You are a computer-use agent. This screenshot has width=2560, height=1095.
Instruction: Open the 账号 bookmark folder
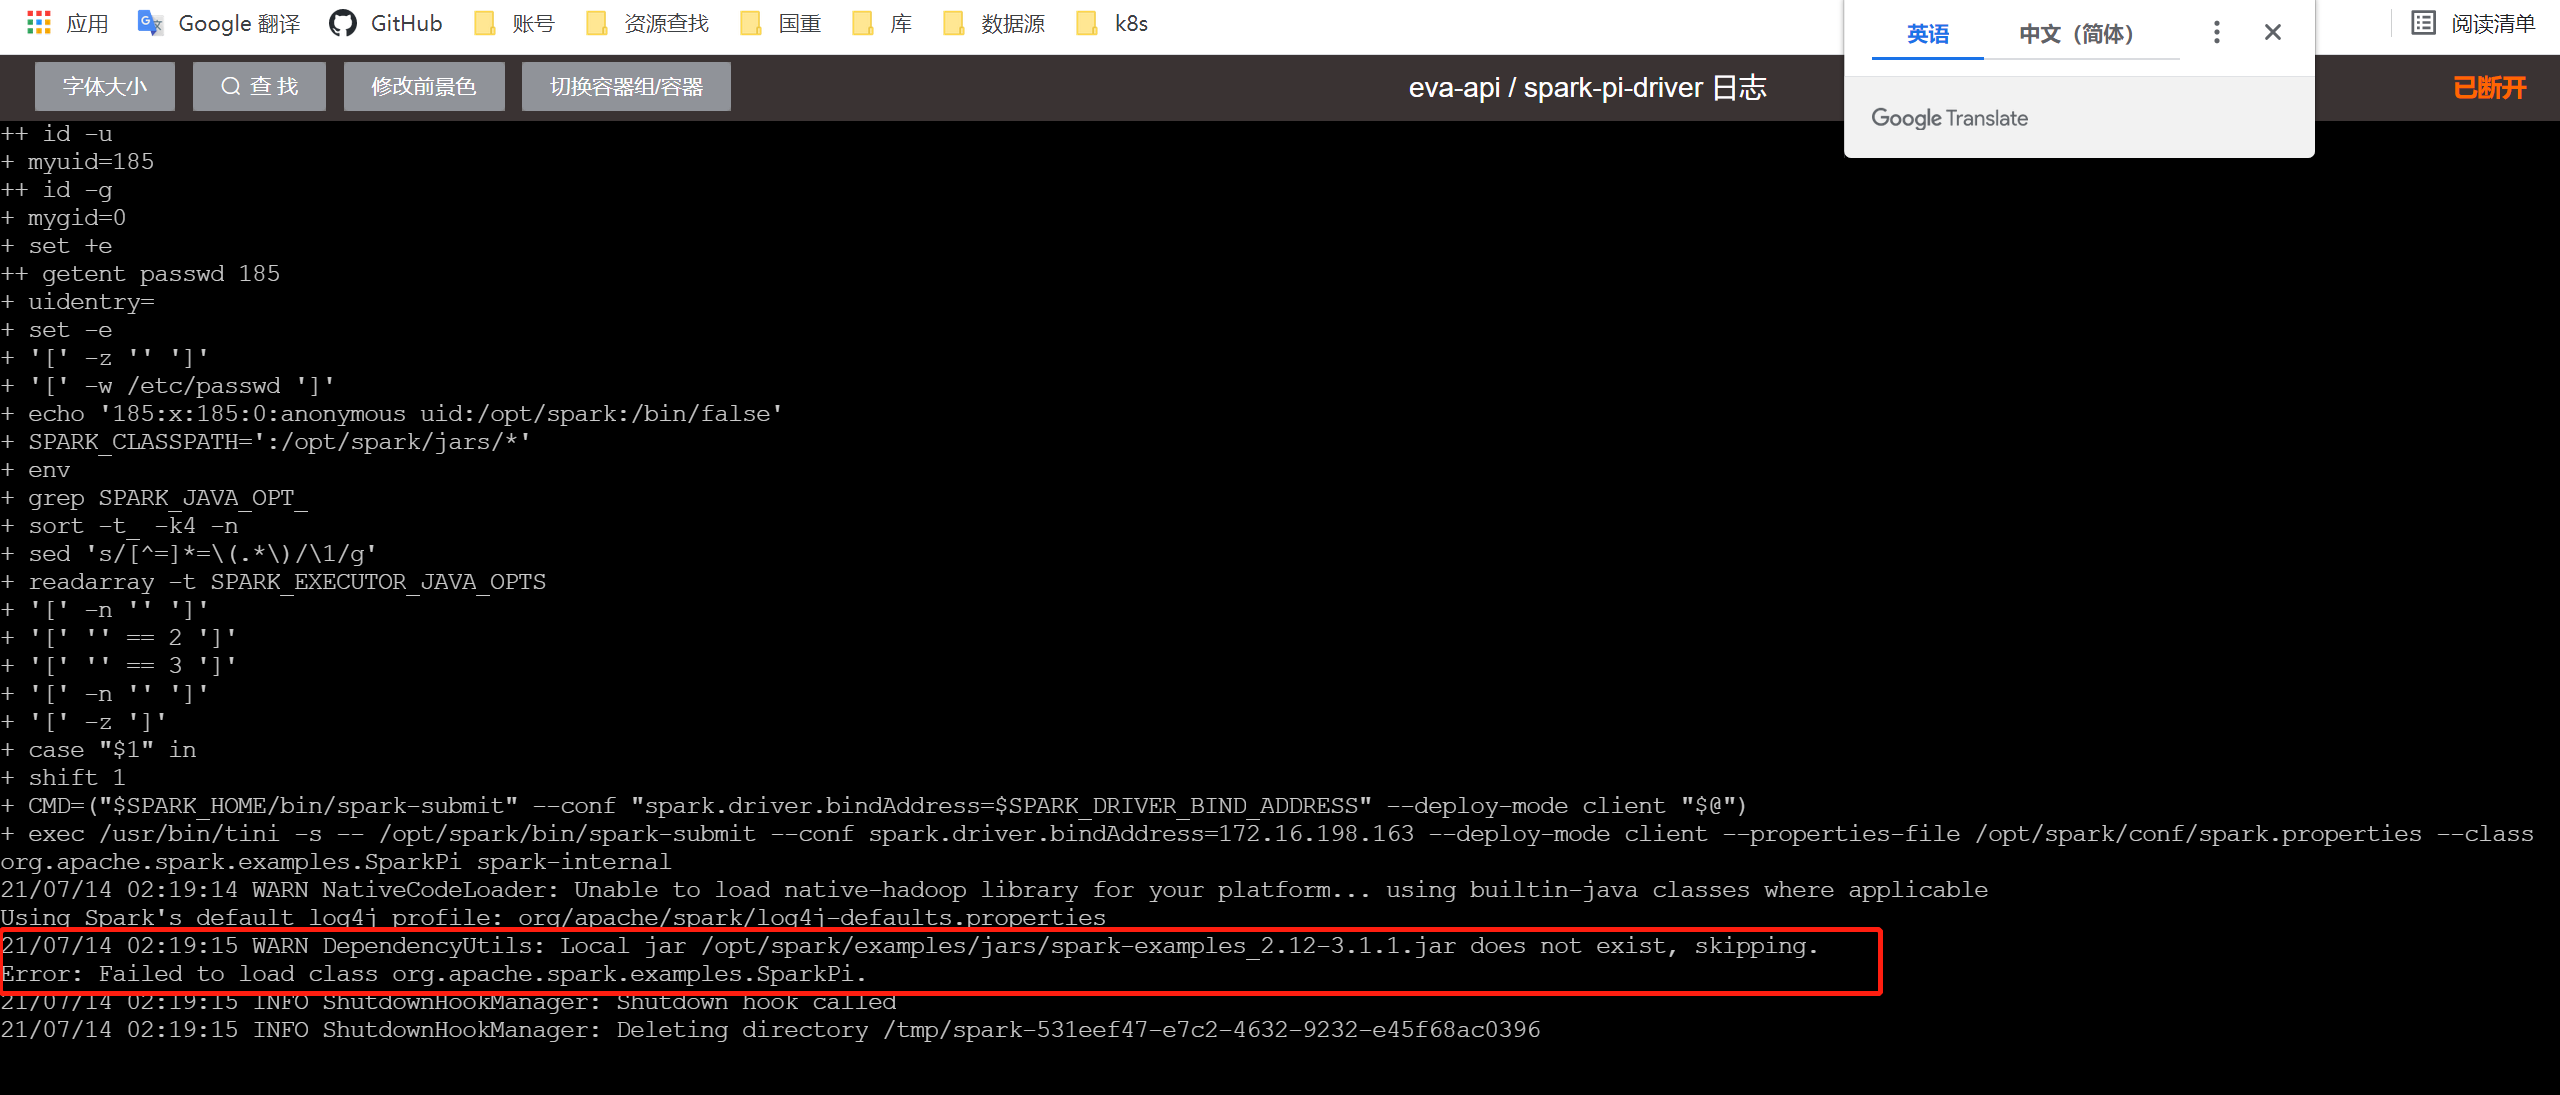[x=513, y=23]
